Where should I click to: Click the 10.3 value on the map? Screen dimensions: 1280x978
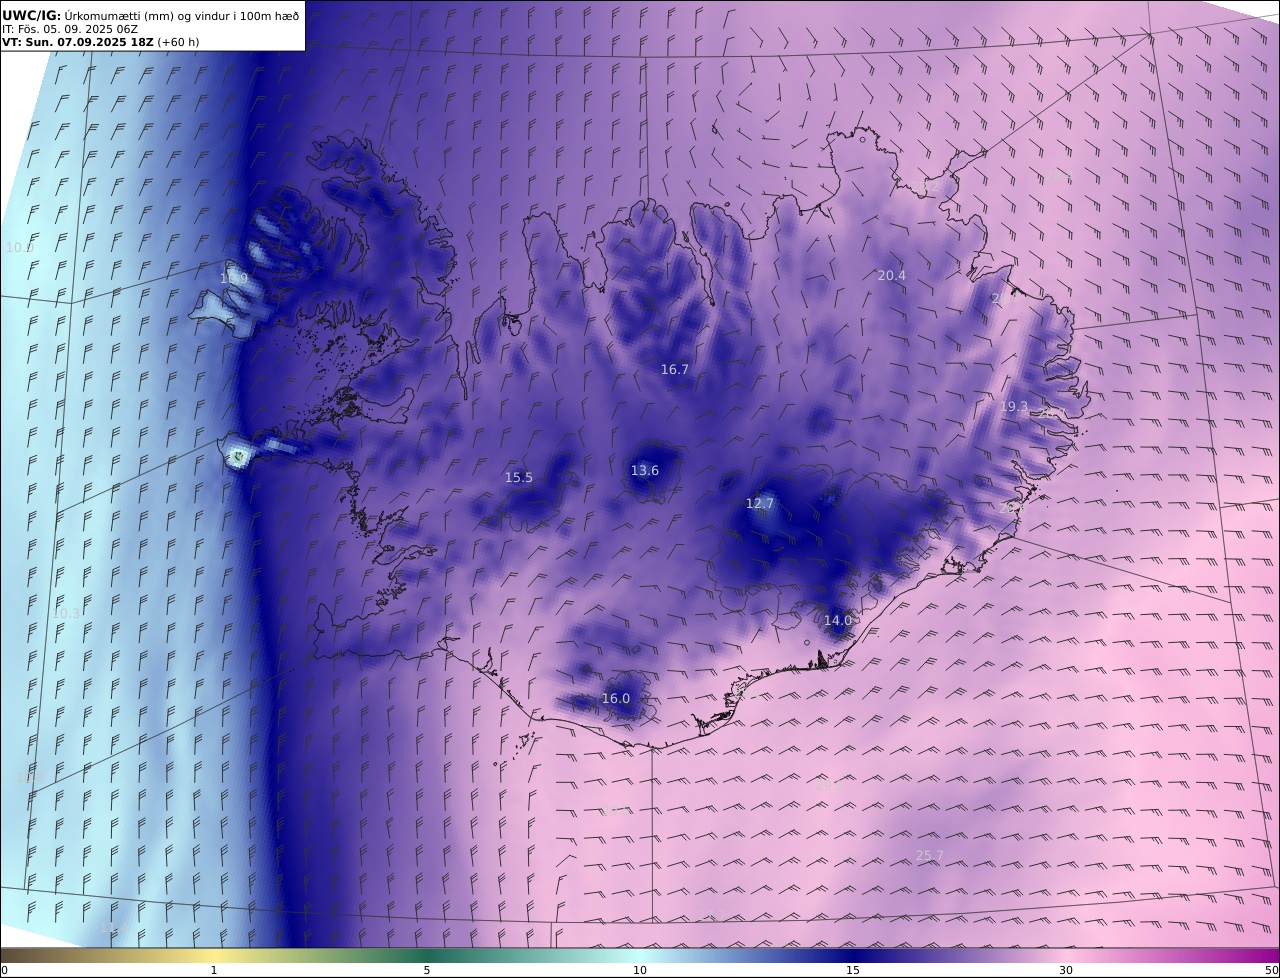(x=66, y=614)
